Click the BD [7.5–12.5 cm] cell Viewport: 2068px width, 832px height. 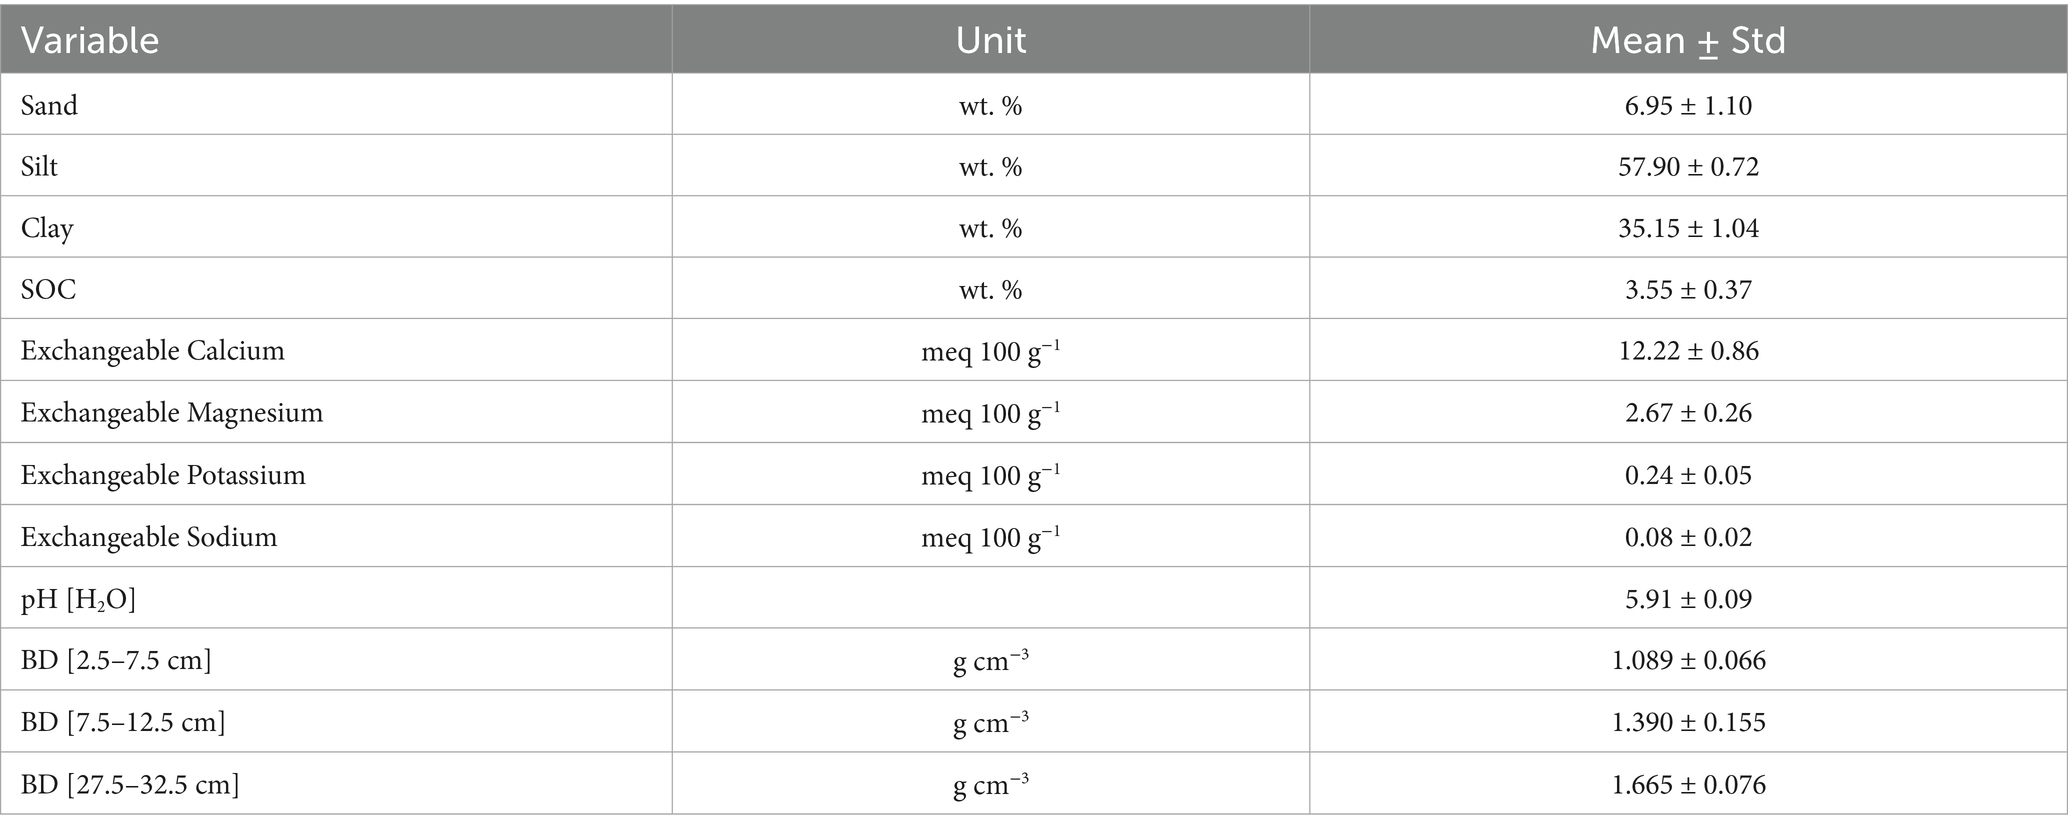(x=123, y=722)
